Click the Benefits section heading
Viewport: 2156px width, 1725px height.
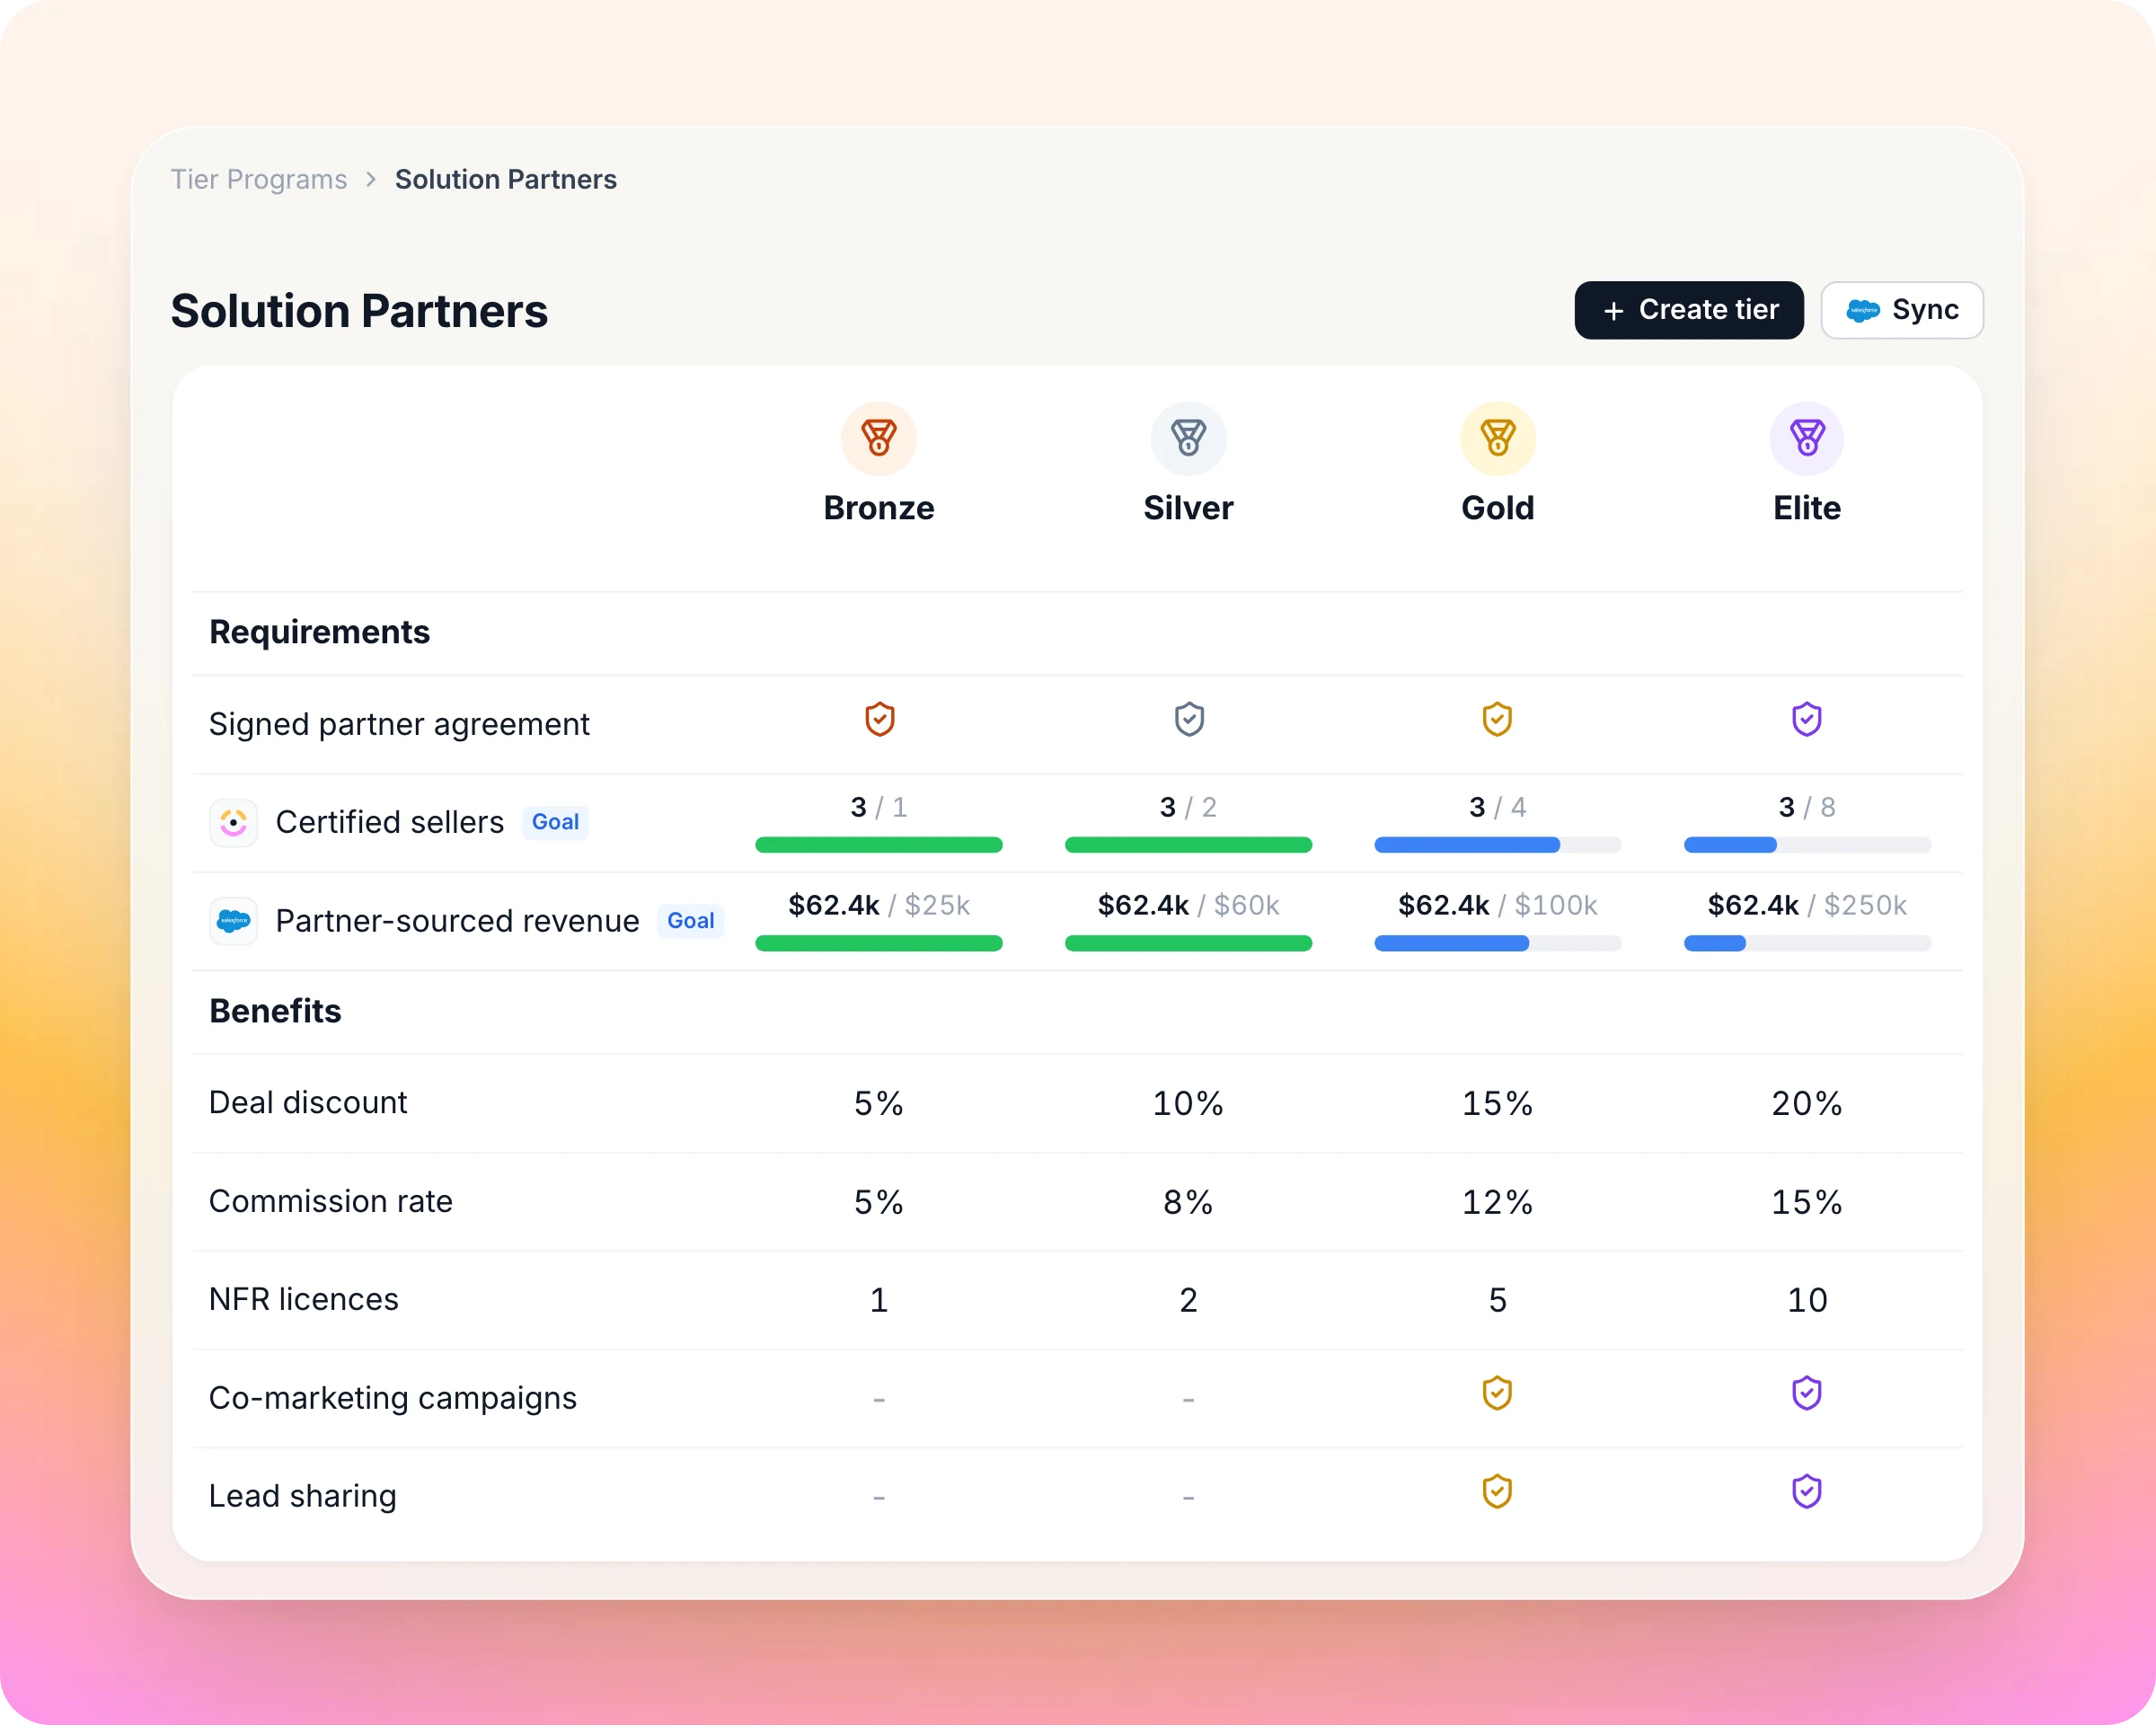tap(275, 1011)
